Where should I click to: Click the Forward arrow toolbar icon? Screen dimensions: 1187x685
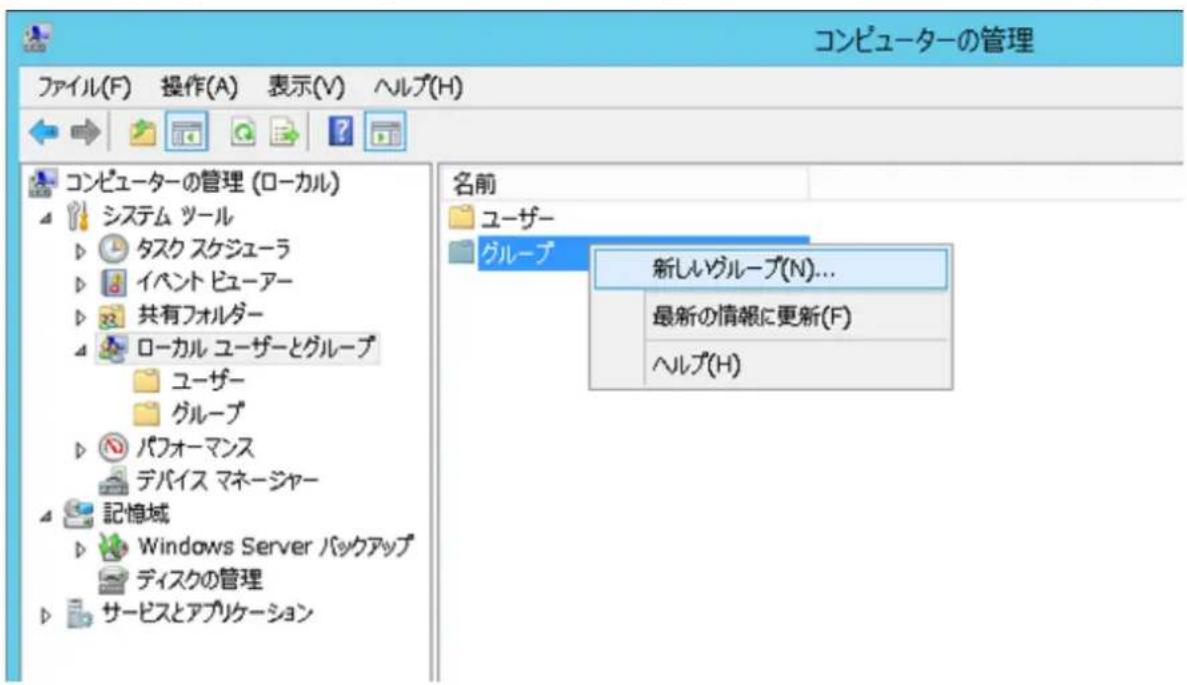(85, 132)
